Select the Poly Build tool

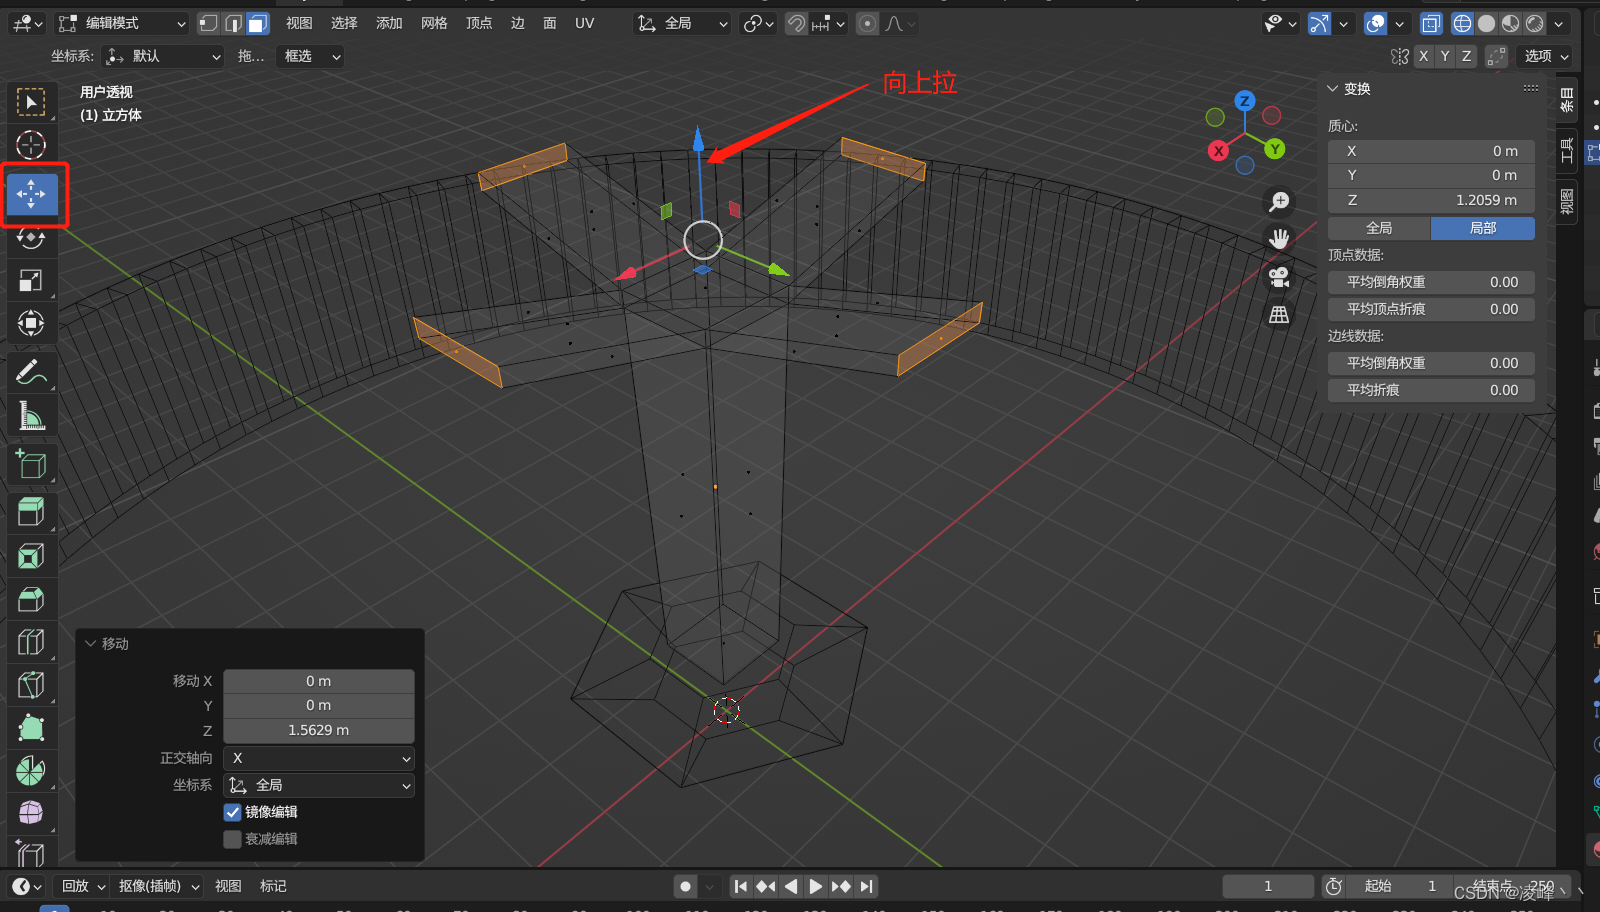[x=31, y=728]
